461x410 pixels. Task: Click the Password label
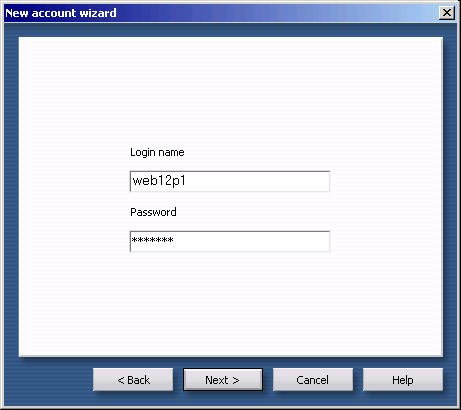point(153,212)
